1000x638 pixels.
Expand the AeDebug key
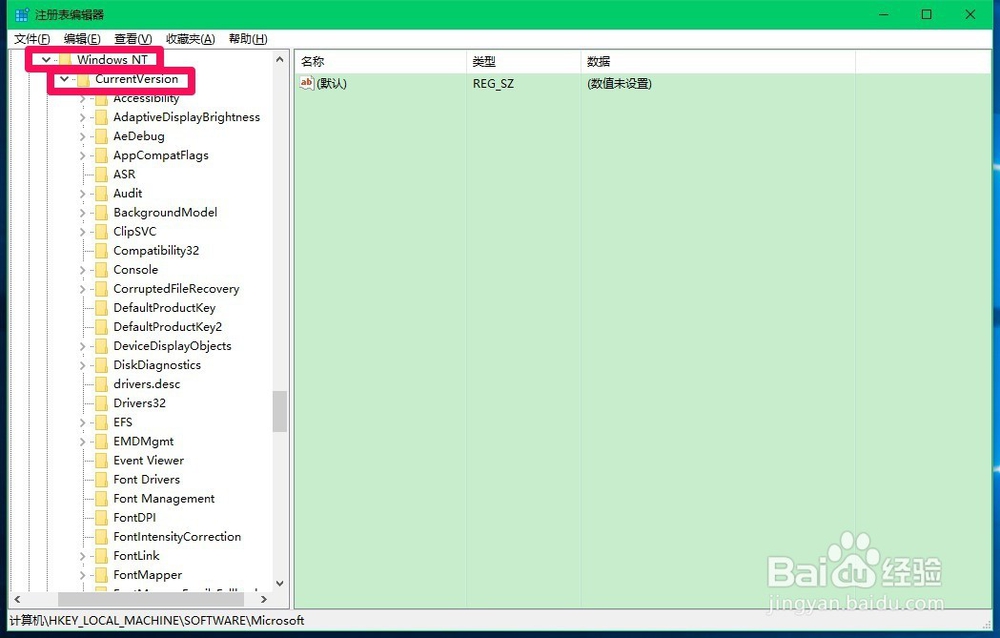coord(82,137)
